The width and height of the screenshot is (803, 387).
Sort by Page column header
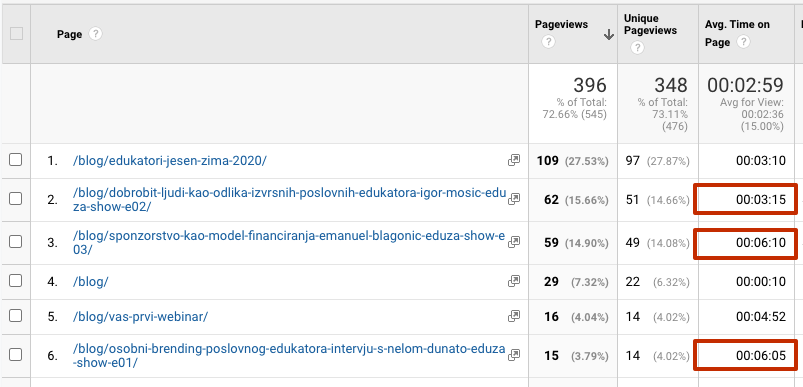tap(69, 34)
